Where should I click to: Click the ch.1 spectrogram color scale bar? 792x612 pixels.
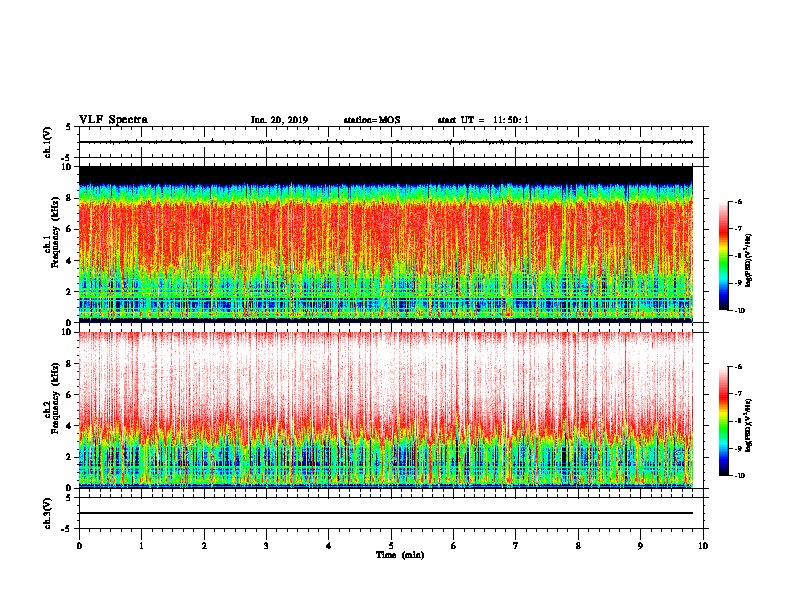723,256
